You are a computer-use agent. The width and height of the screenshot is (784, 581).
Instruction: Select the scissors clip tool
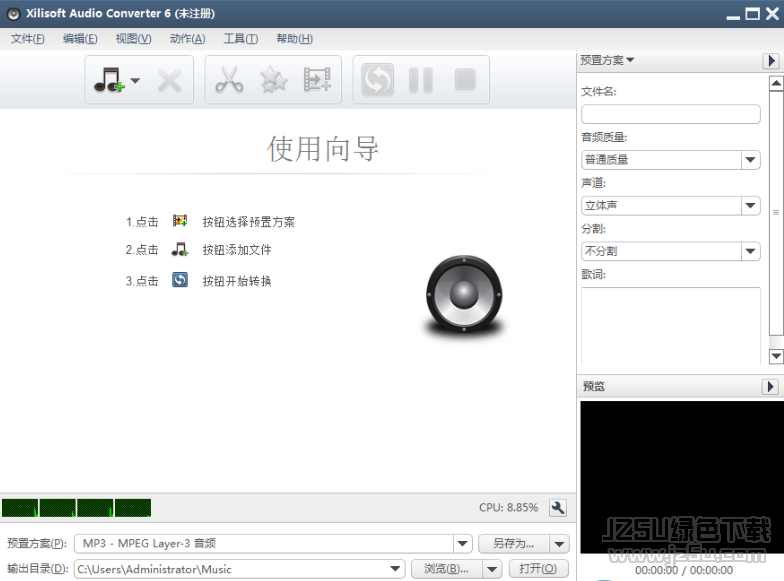[x=230, y=80]
